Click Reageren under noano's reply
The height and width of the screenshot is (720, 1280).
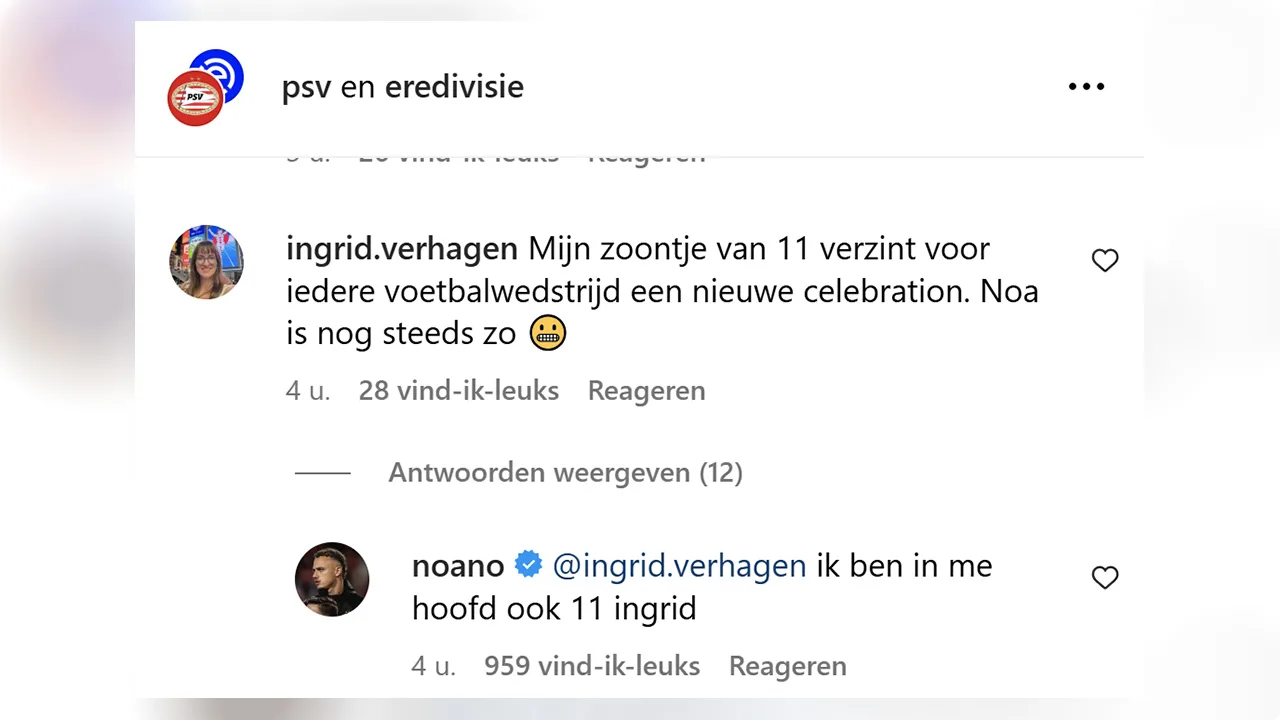pyautogui.click(x=787, y=666)
